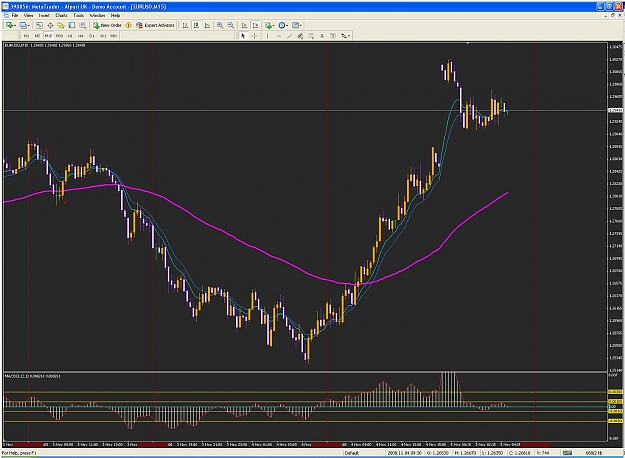Select the M30 timeframe
Viewport: 625px width, 458px height.
59,36
